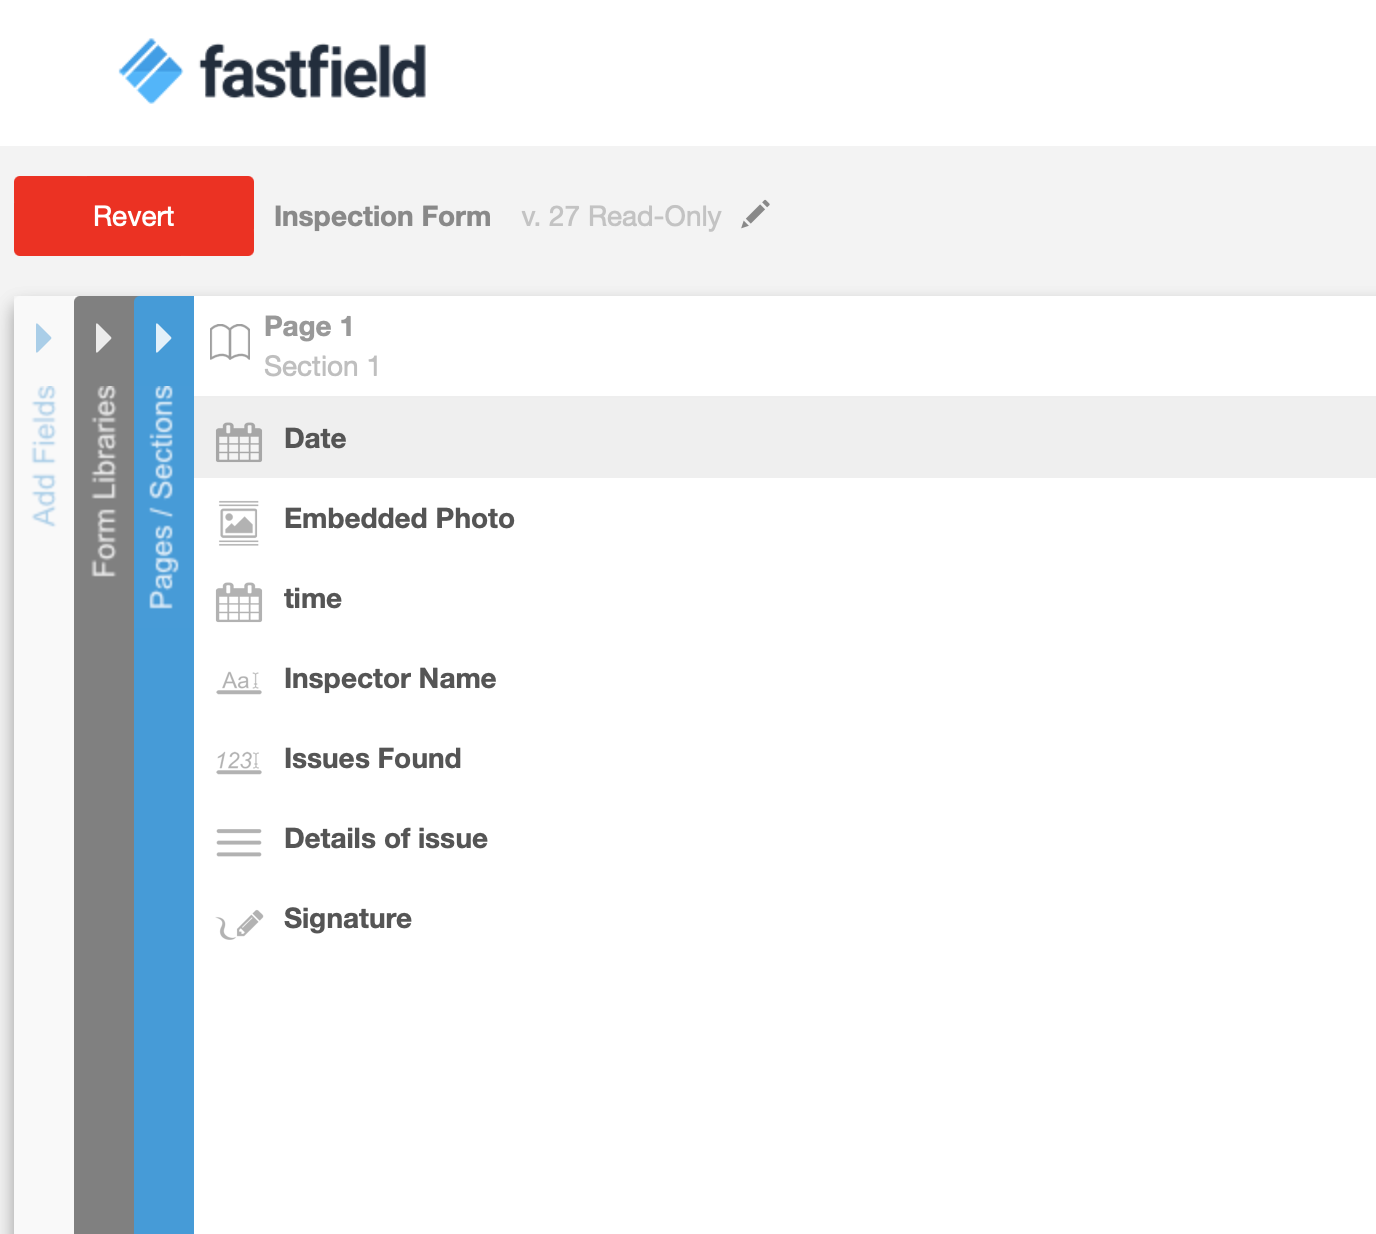Viewport: 1376px width, 1234px height.
Task: Click the Inspector Name text field icon
Action: click(x=239, y=681)
